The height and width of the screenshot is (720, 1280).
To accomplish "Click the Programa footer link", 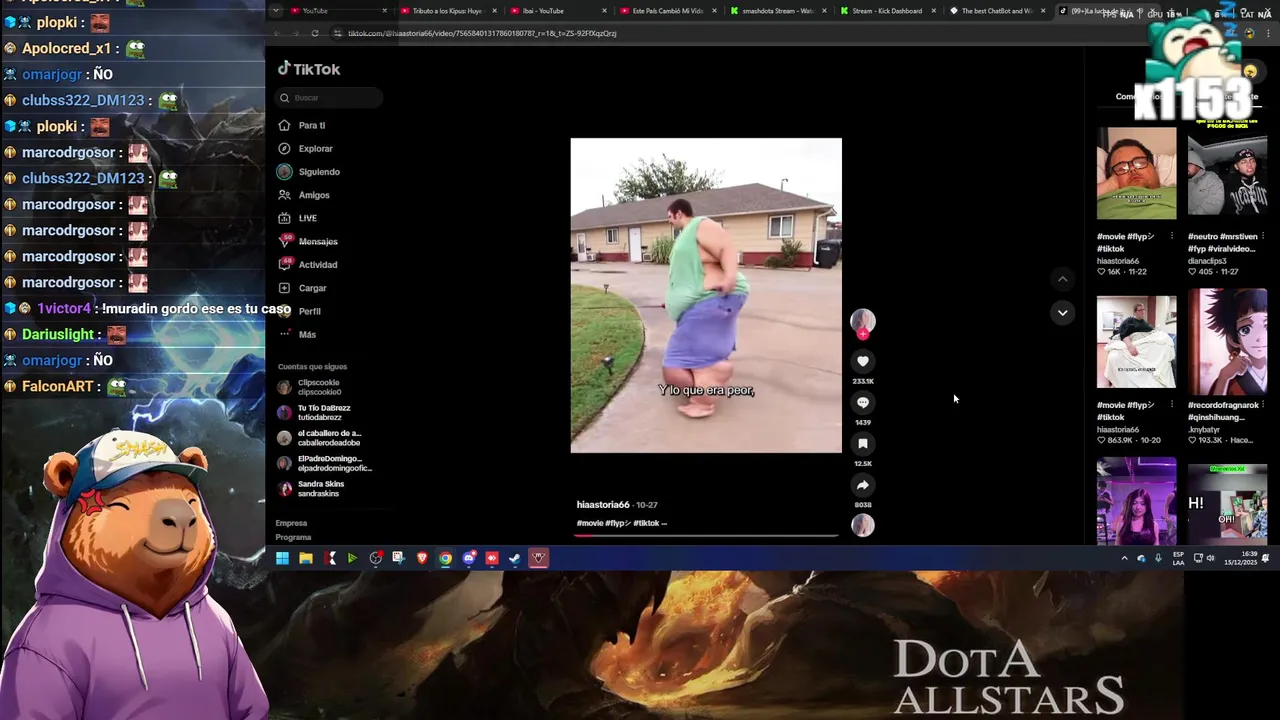I will click(x=294, y=537).
